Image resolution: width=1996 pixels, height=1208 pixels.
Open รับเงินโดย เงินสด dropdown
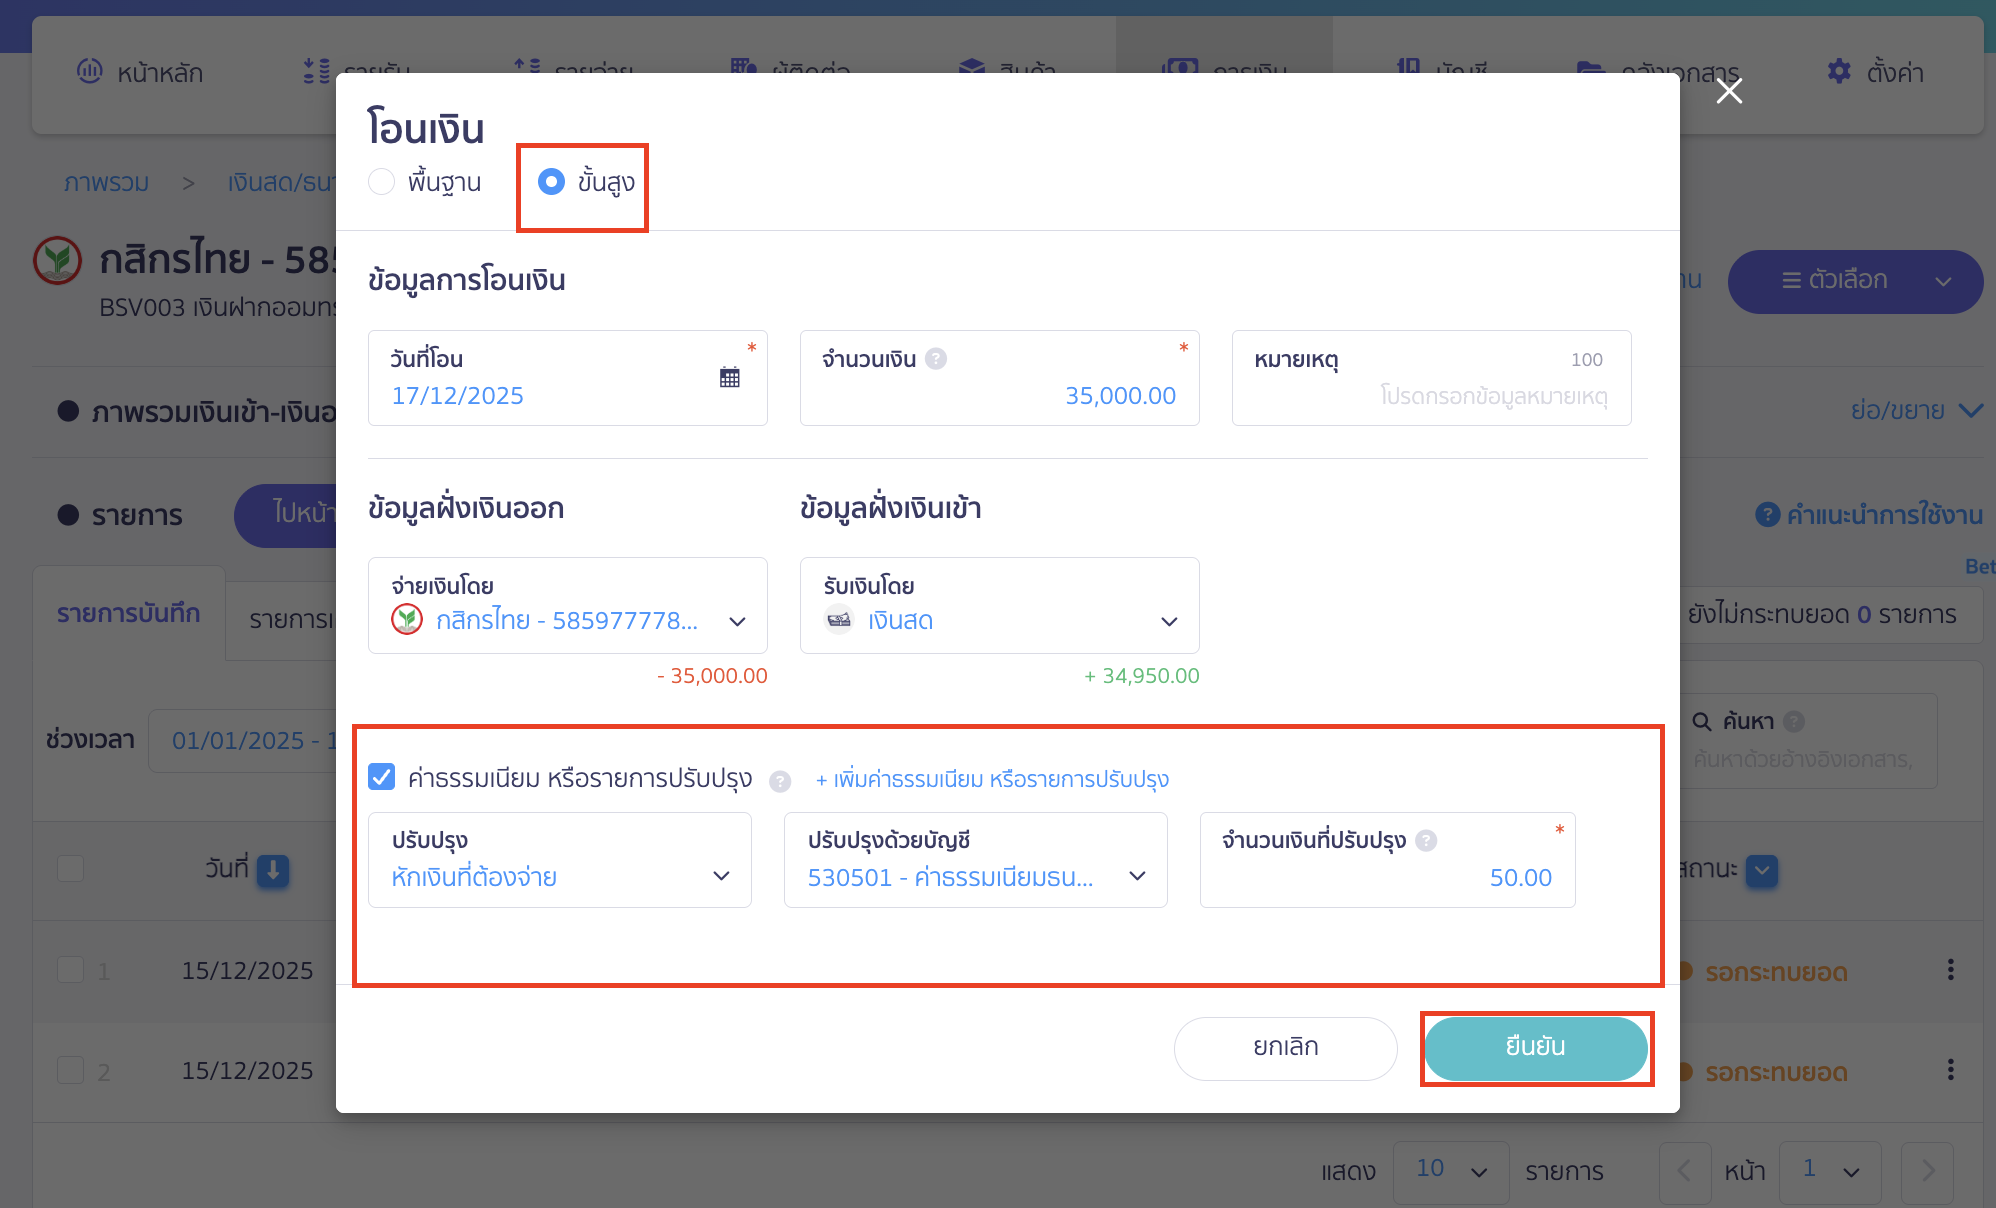(x=1169, y=621)
